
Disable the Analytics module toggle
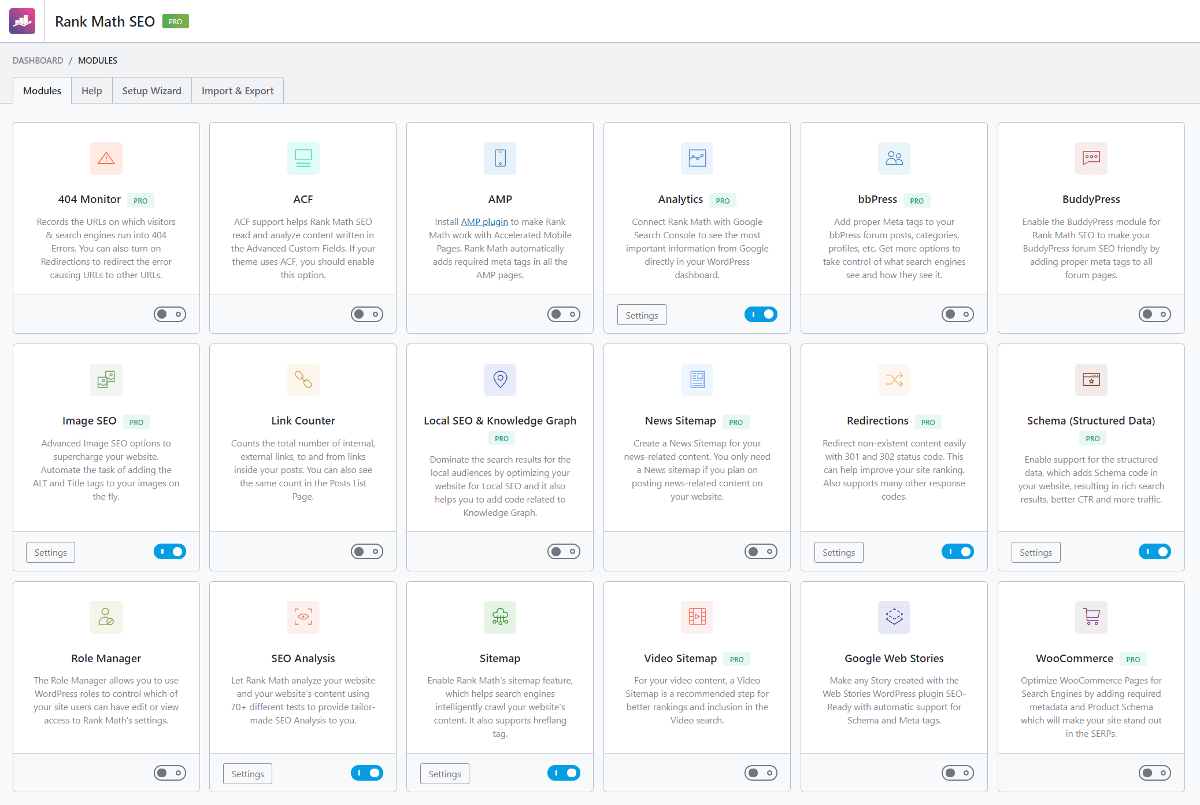(x=760, y=314)
